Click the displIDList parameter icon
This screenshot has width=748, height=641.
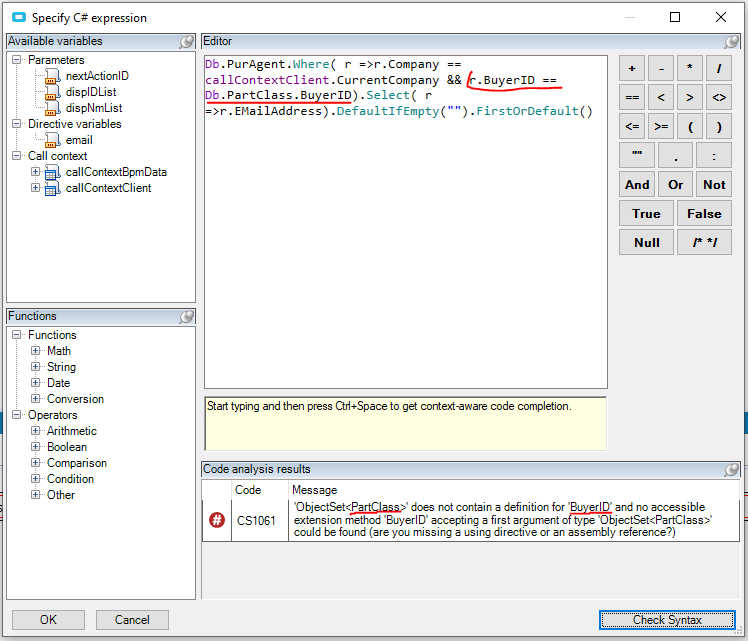click(52, 92)
